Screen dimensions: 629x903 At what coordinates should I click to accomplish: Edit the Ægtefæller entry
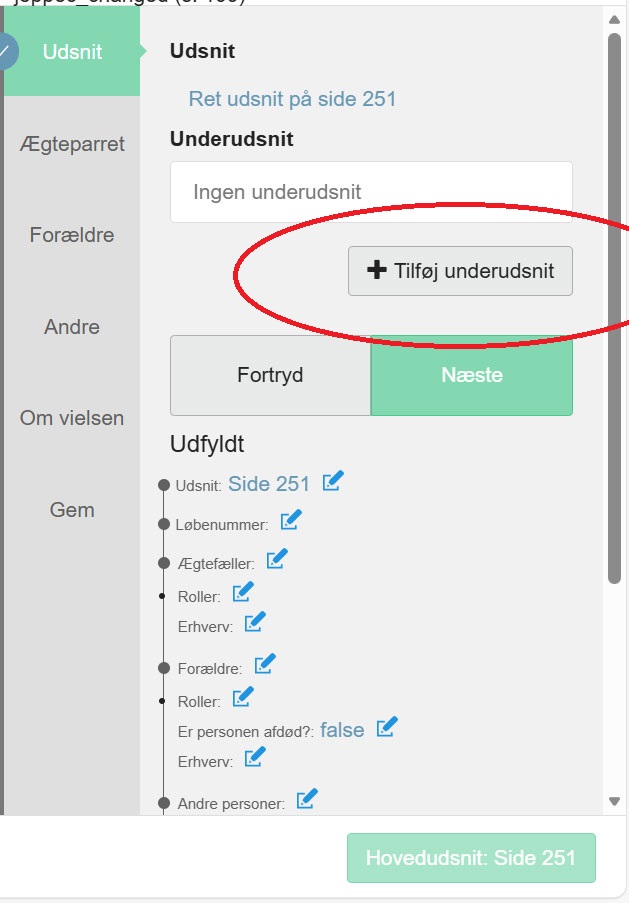tap(278, 558)
